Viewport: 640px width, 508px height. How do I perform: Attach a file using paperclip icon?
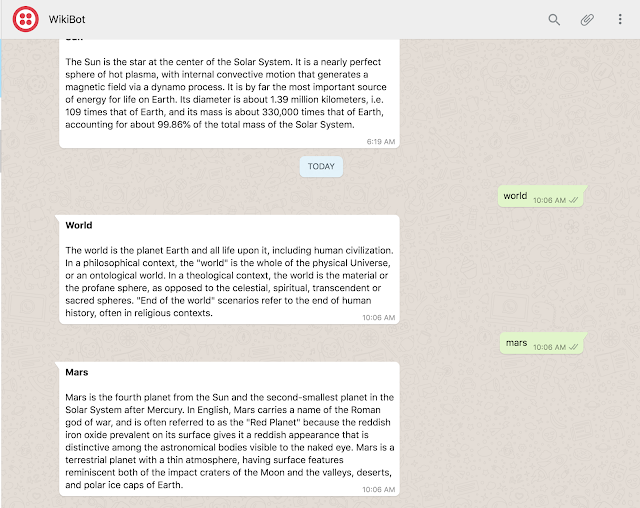pyautogui.click(x=587, y=19)
